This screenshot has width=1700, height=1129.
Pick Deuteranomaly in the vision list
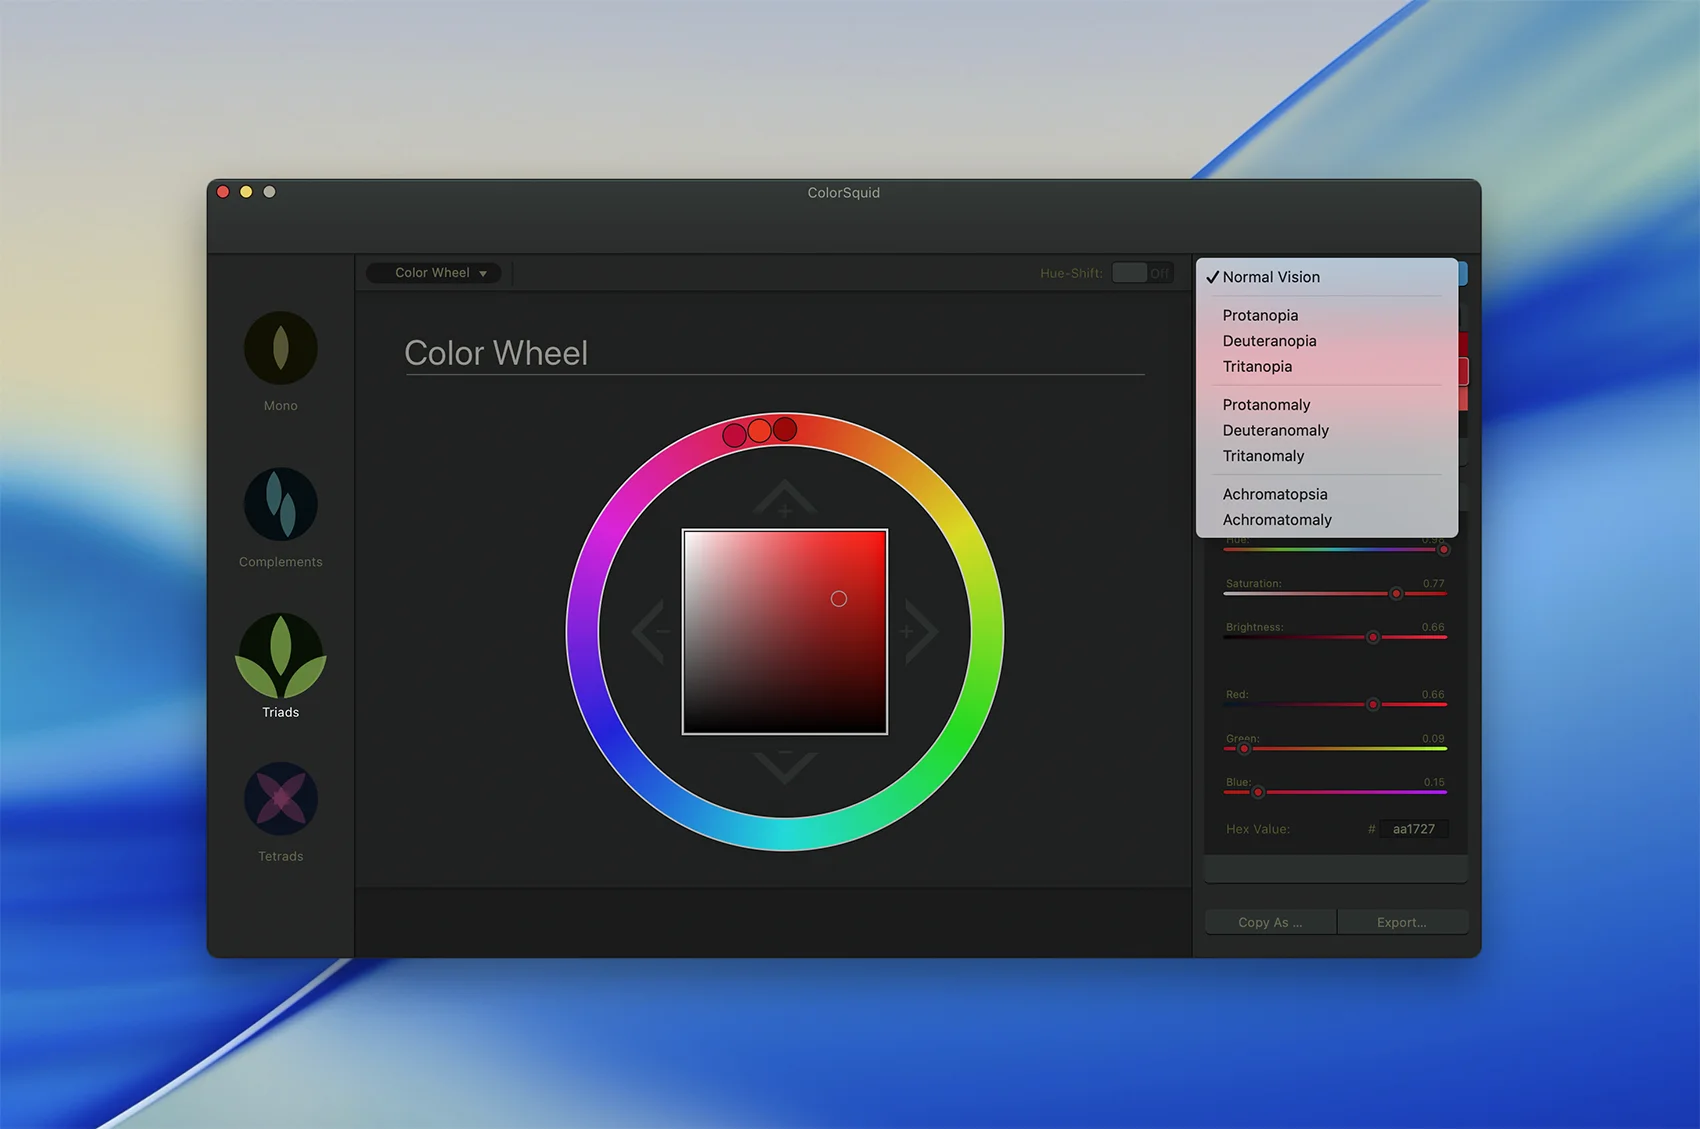1275,430
